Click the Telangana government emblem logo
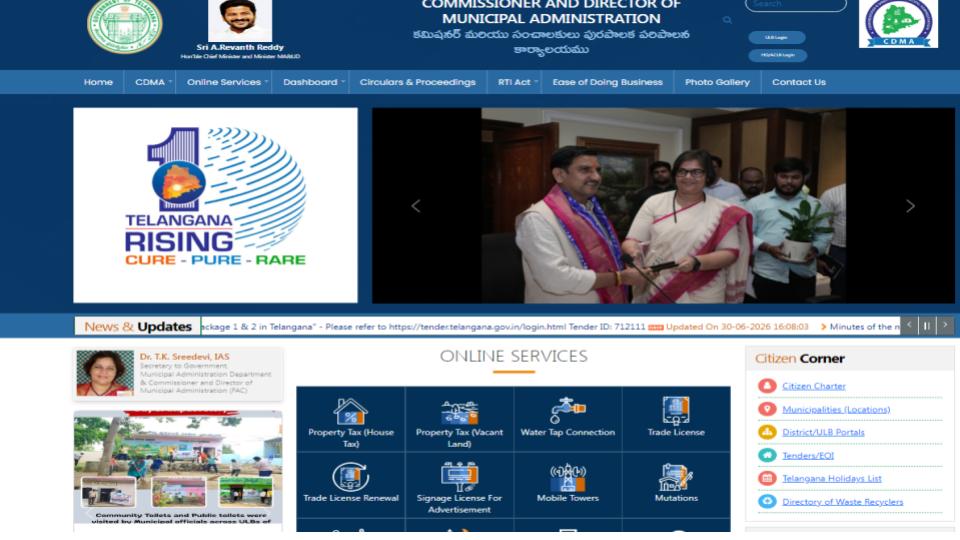The image size is (960, 540). coord(125,26)
